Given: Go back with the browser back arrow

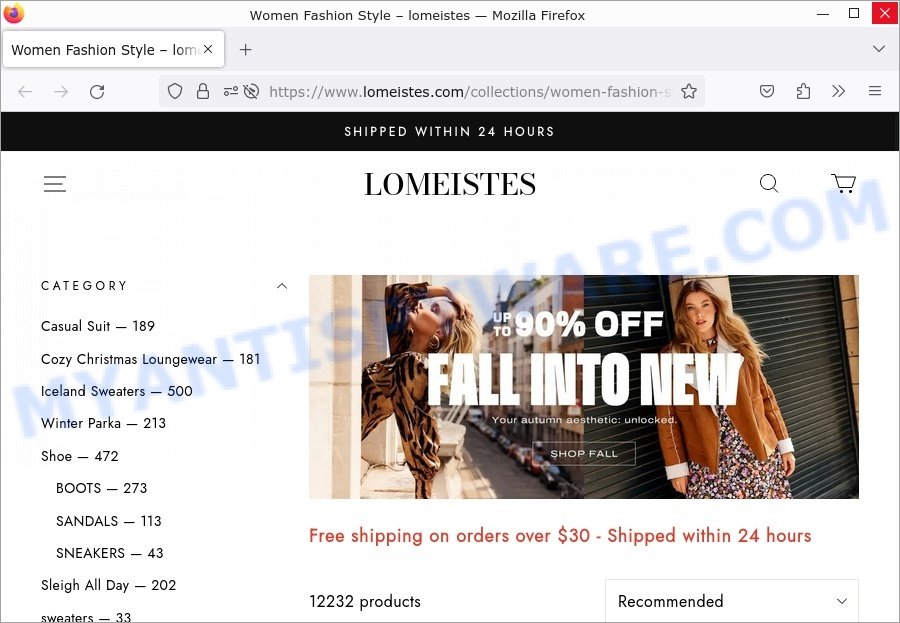Looking at the screenshot, I should (x=25, y=91).
